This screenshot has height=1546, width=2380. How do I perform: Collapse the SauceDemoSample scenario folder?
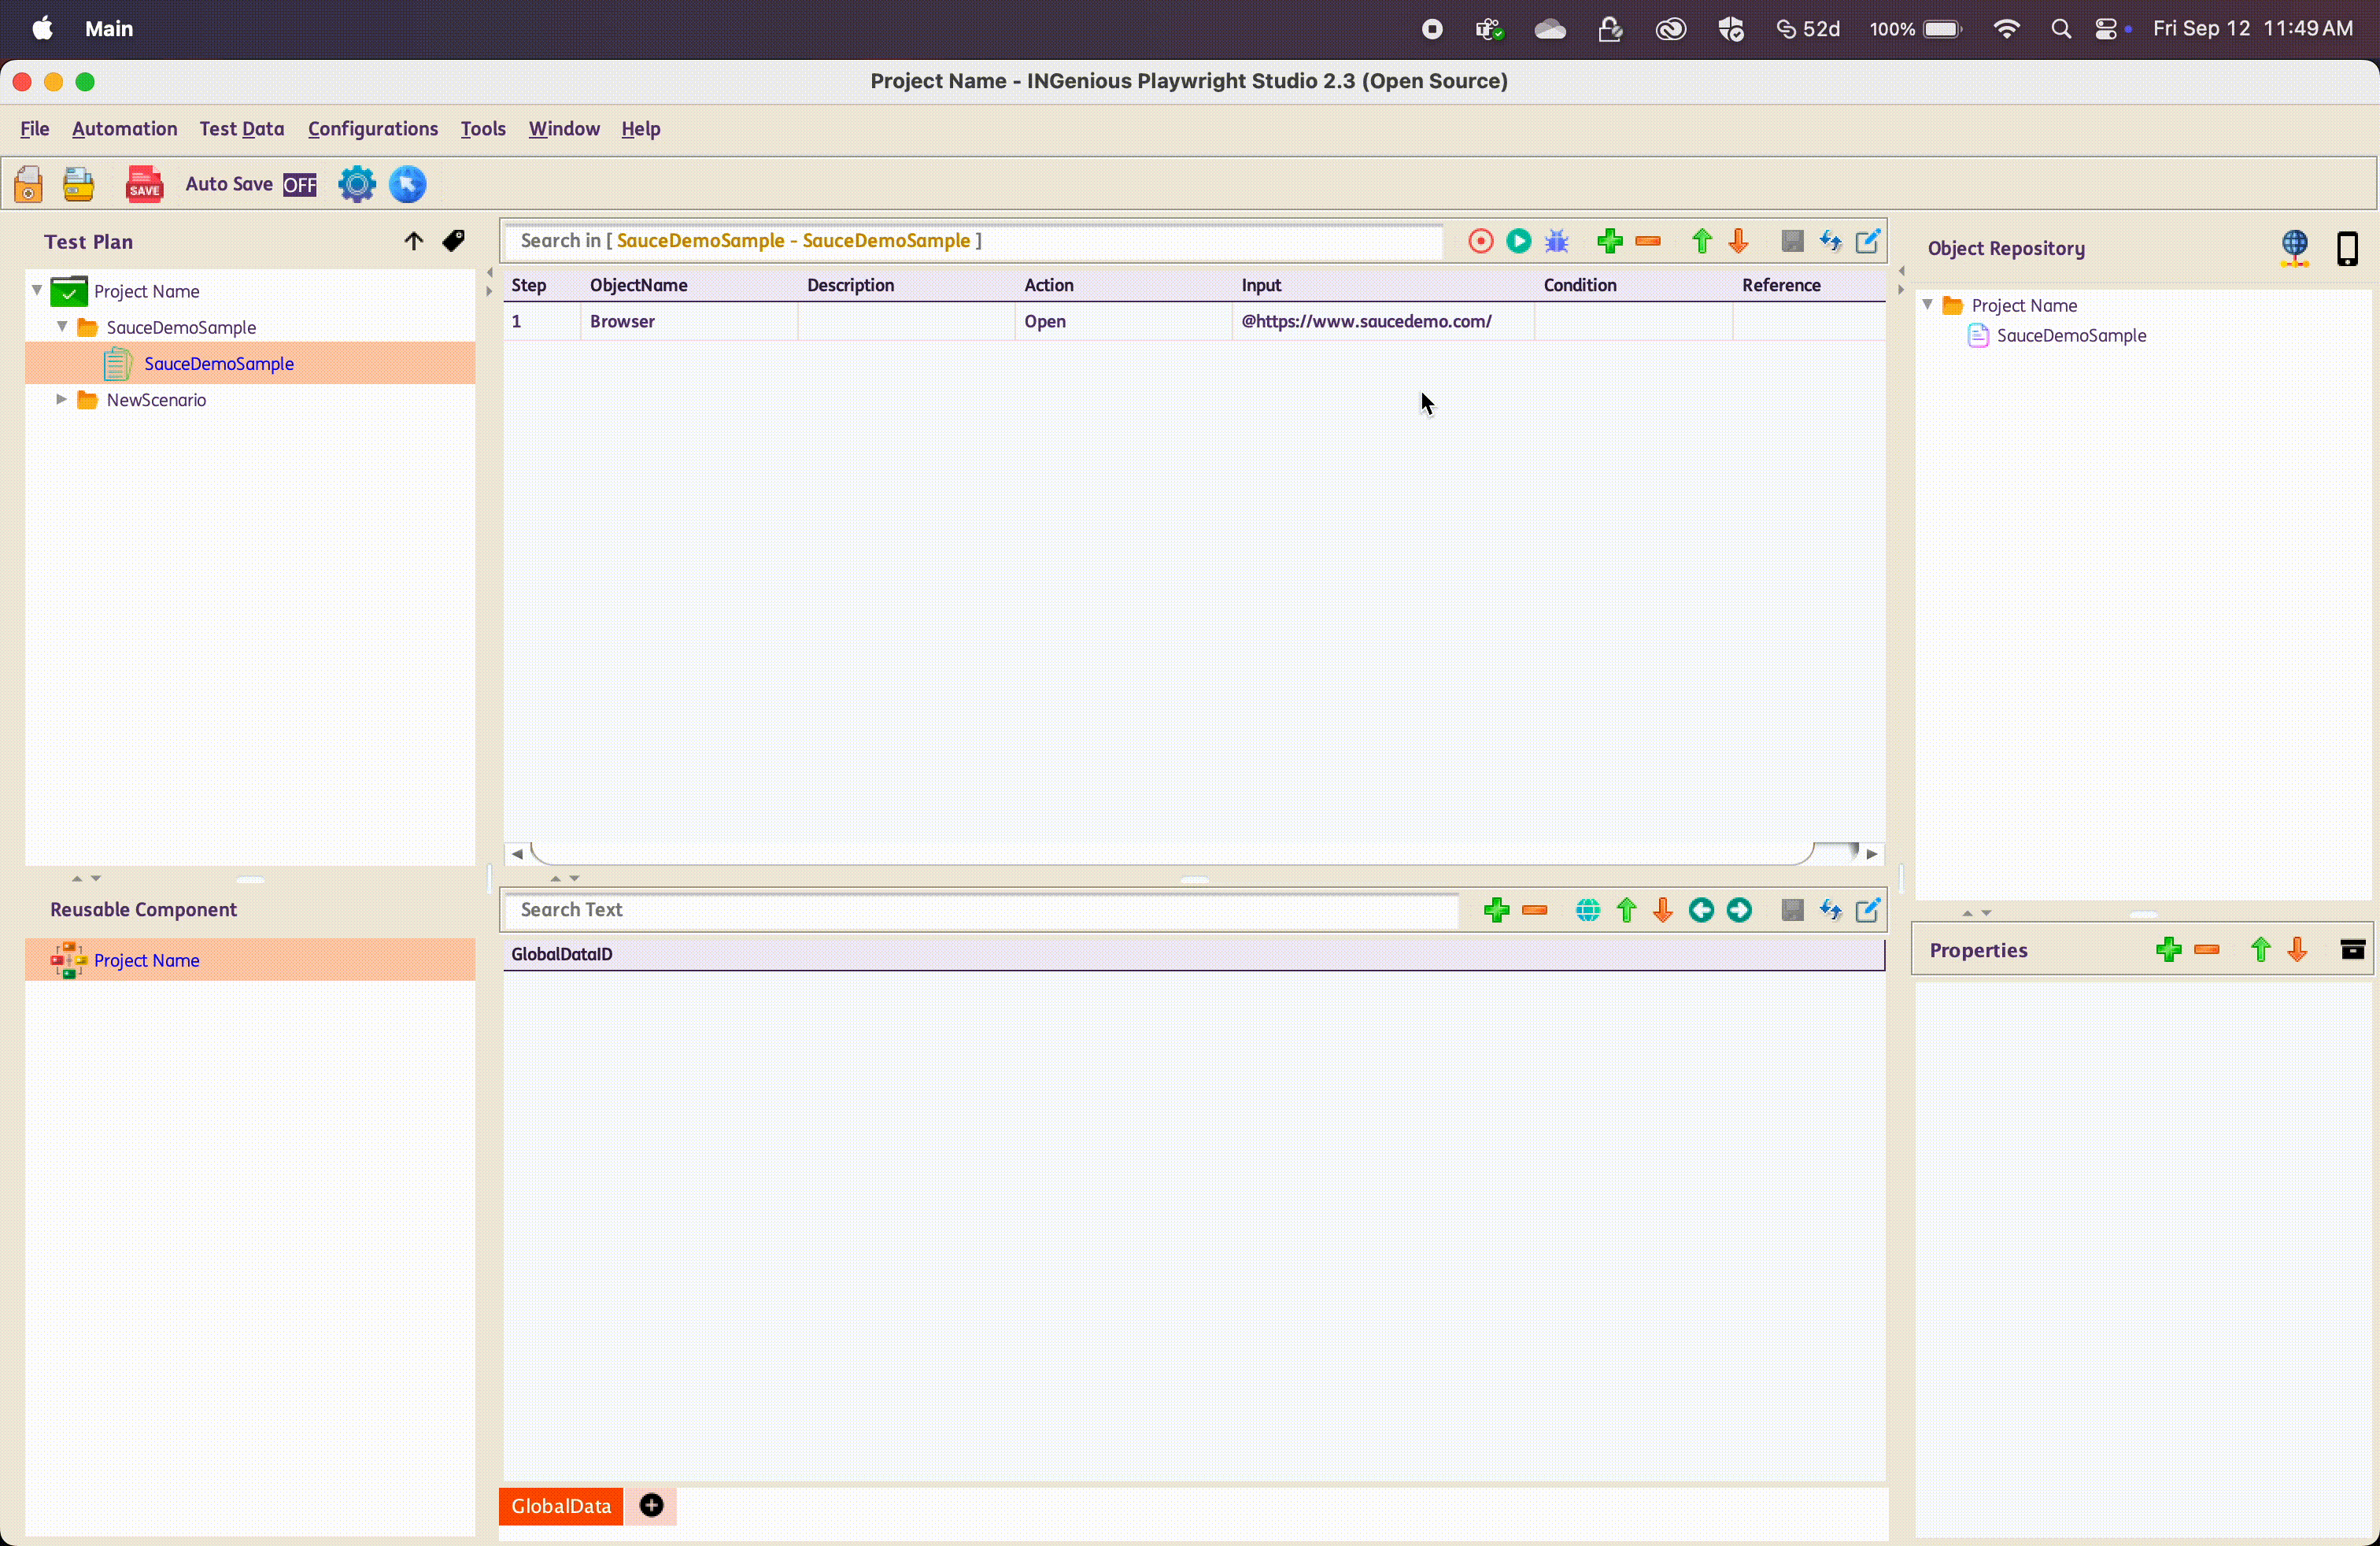(62, 327)
